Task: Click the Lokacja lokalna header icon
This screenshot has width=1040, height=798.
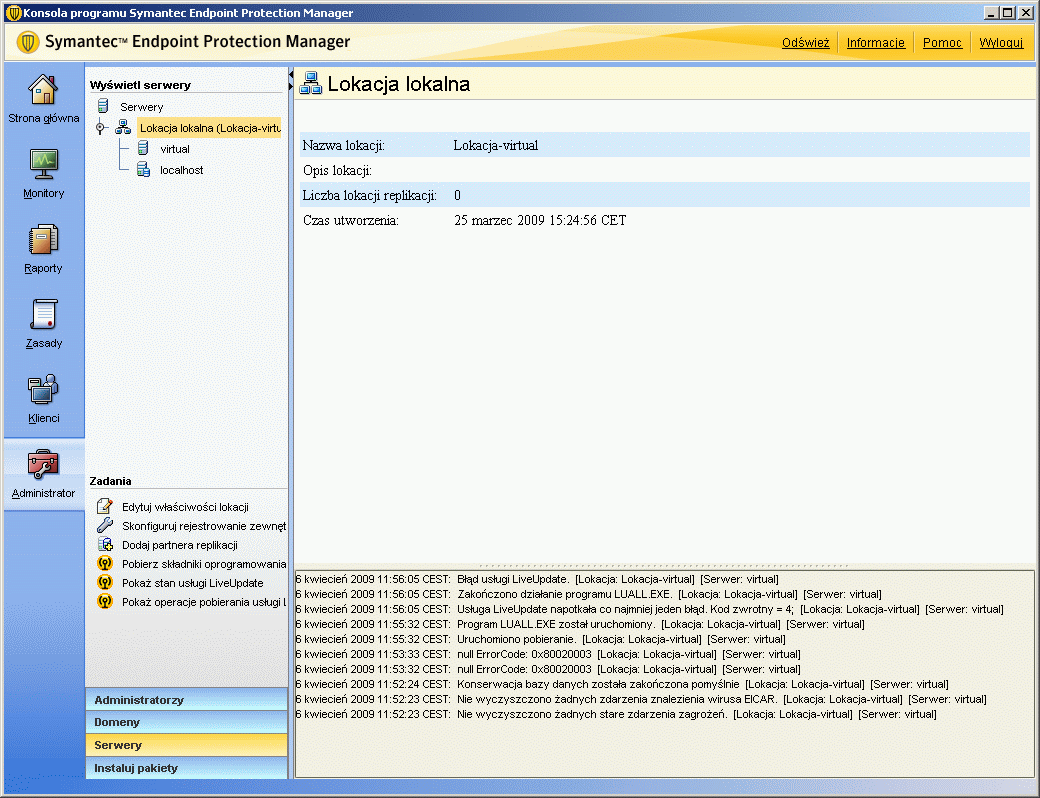Action: (310, 84)
